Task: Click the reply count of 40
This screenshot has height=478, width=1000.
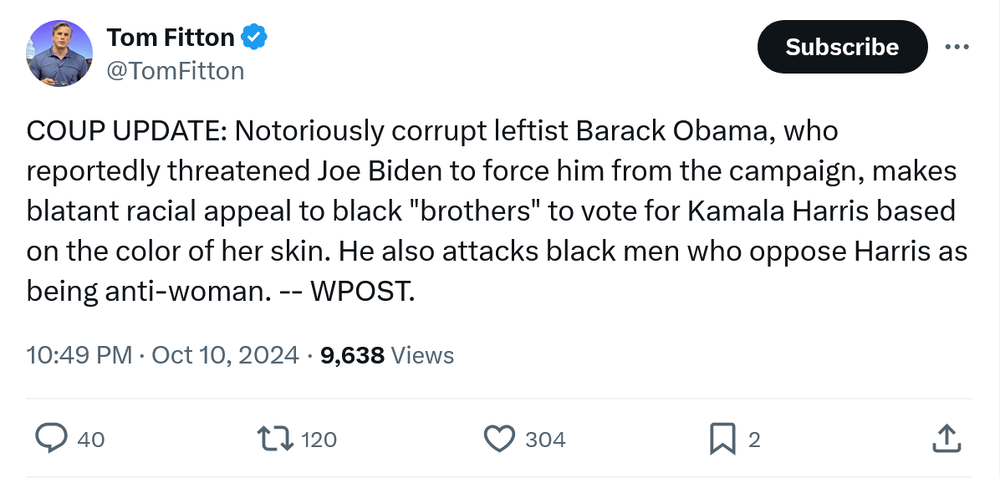Action: point(91,439)
